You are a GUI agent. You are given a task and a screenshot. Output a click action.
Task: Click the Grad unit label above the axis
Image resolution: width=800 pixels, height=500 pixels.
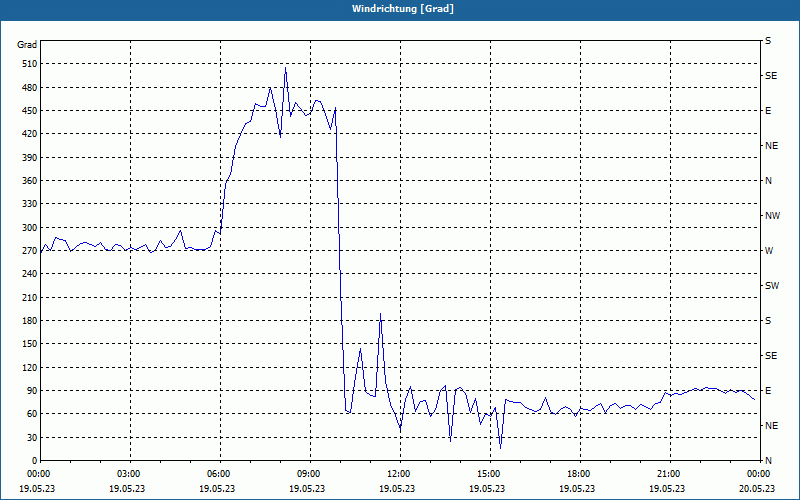[x=27, y=45]
